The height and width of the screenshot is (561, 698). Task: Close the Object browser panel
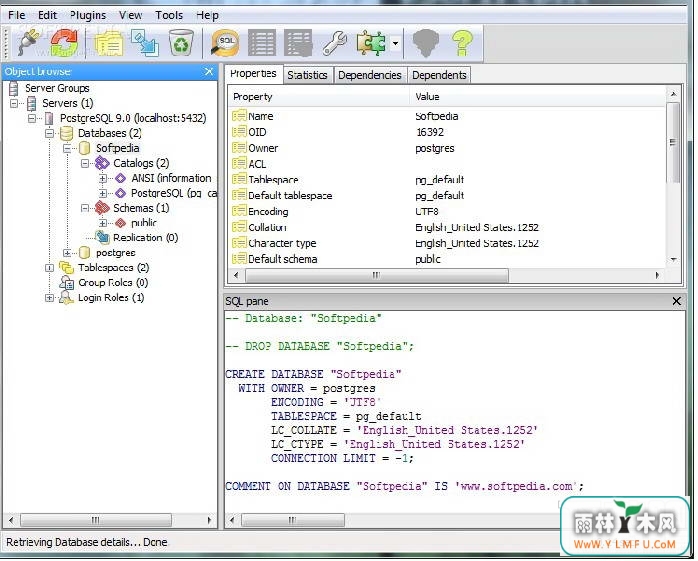pos(209,71)
